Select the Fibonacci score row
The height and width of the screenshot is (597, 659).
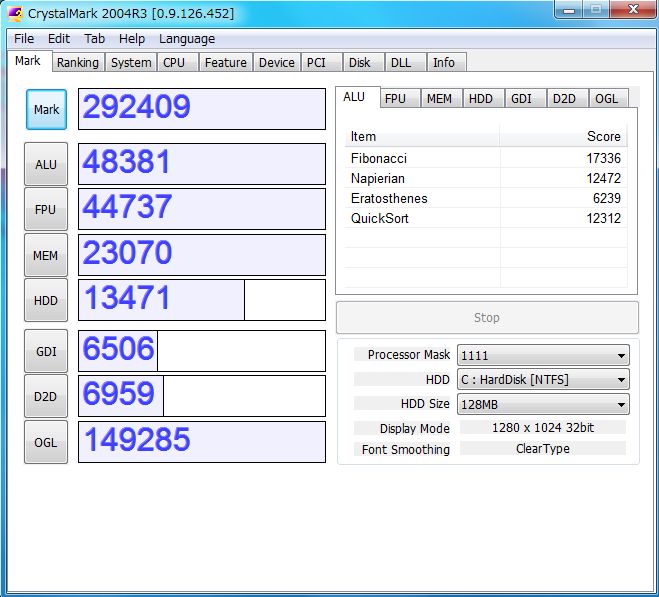(x=485, y=158)
